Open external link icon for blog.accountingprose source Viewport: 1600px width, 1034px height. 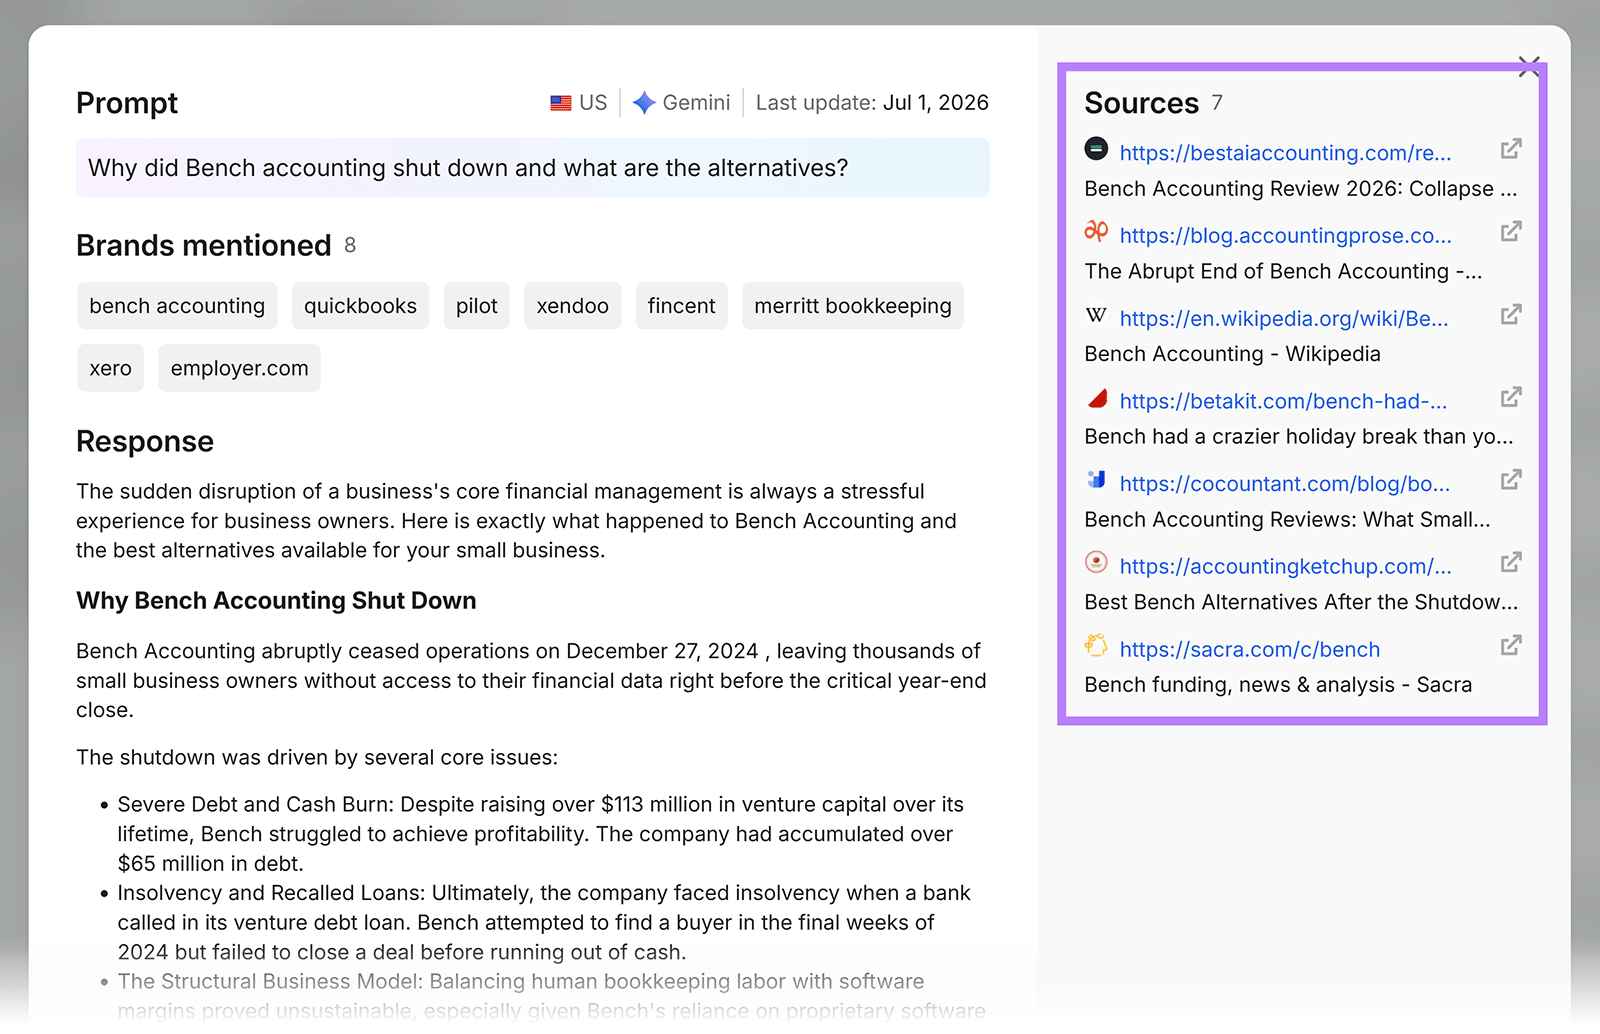pyautogui.click(x=1511, y=232)
